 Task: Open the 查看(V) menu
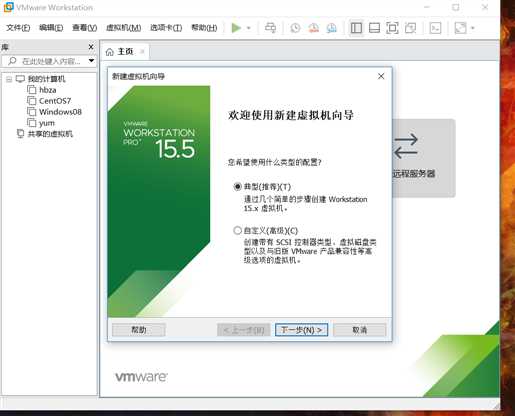tap(85, 28)
